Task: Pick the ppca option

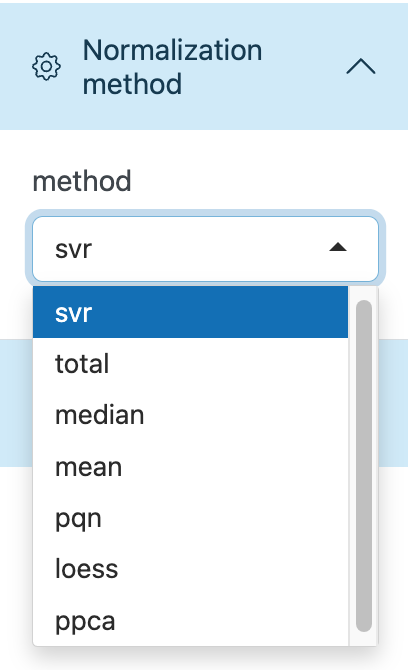Action: point(191,621)
